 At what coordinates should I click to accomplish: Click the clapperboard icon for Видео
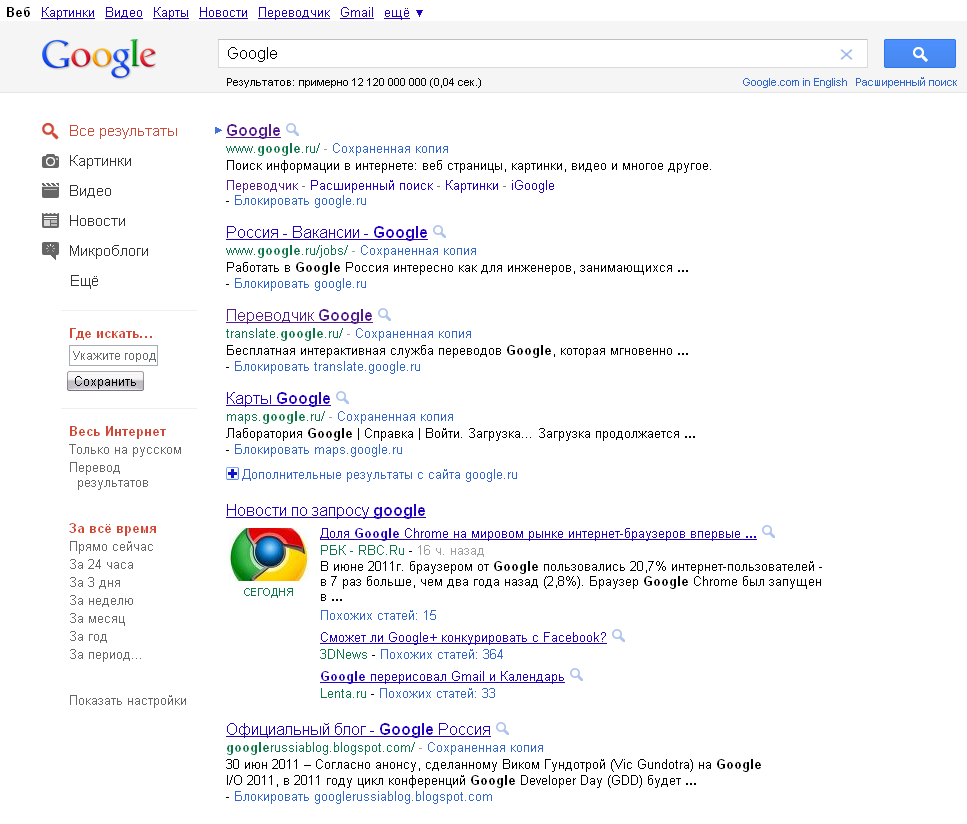tap(50, 191)
